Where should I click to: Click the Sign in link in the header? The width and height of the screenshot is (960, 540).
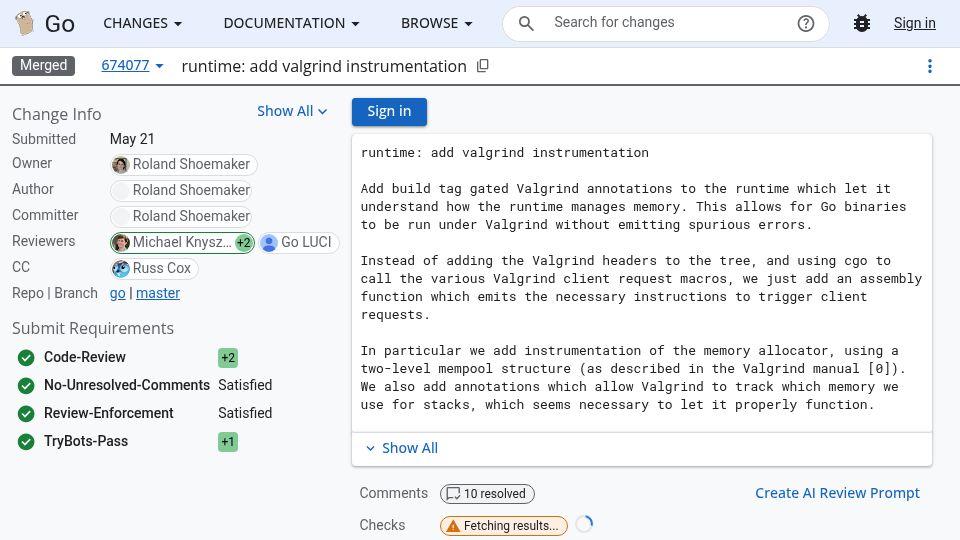tap(914, 23)
